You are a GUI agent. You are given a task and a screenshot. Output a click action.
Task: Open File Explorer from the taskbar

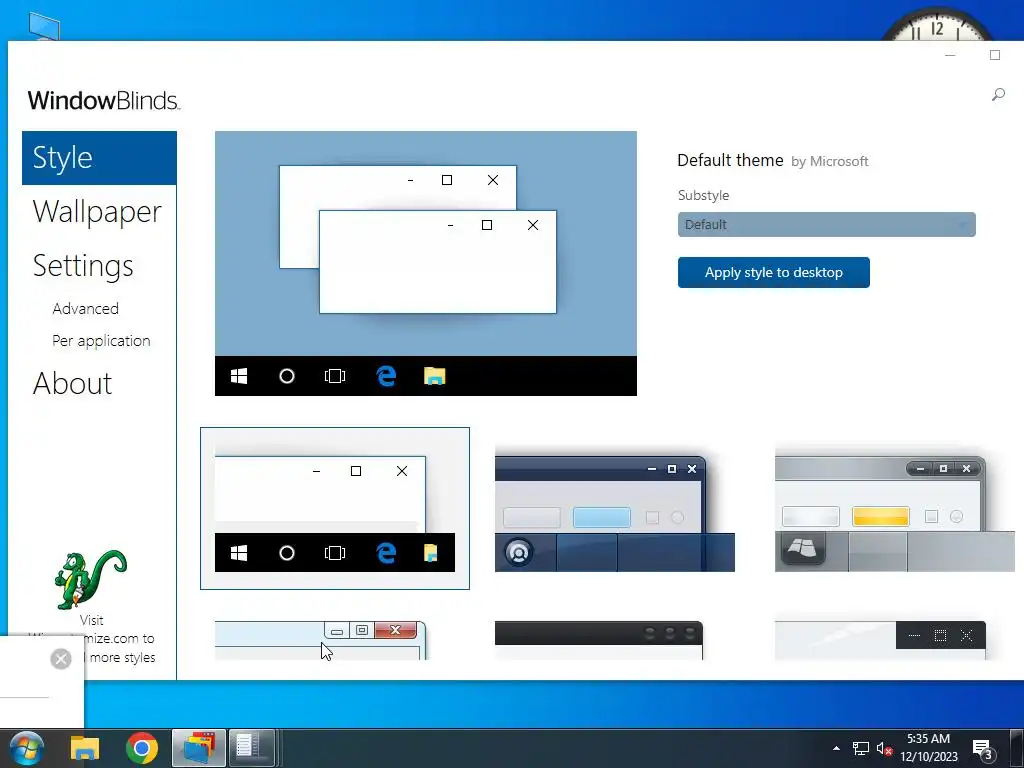pyautogui.click(x=85, y=748)
